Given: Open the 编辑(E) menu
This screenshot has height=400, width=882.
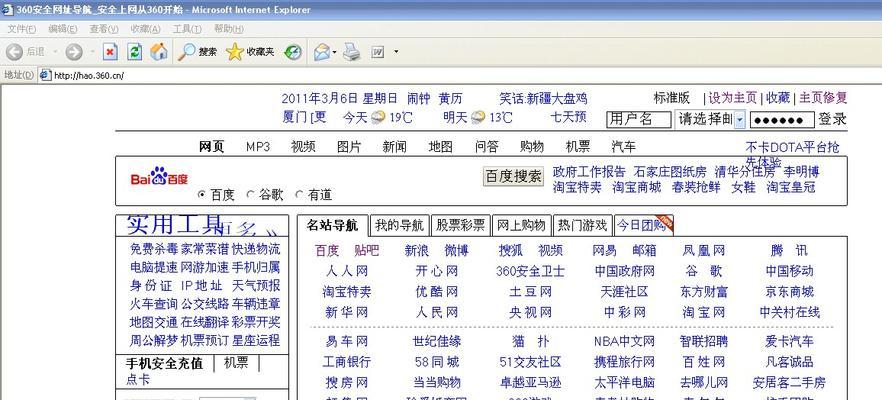Looking at the screenshot, I should tap(62, 29).
